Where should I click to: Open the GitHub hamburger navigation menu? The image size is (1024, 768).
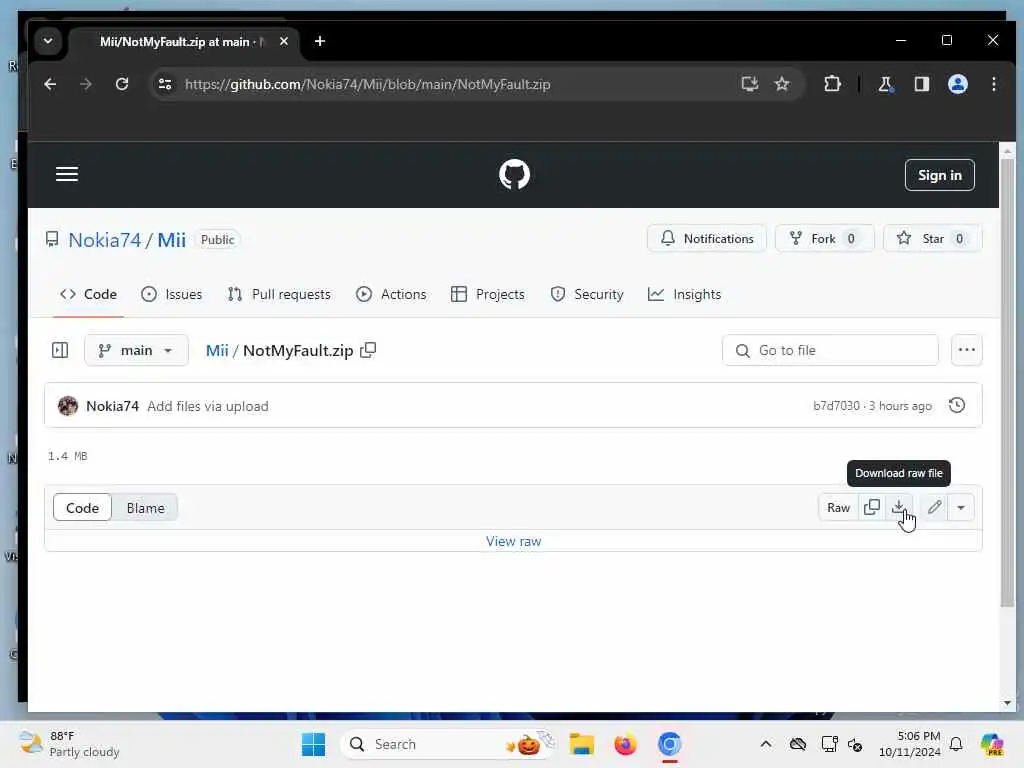[x=67, y=174]
